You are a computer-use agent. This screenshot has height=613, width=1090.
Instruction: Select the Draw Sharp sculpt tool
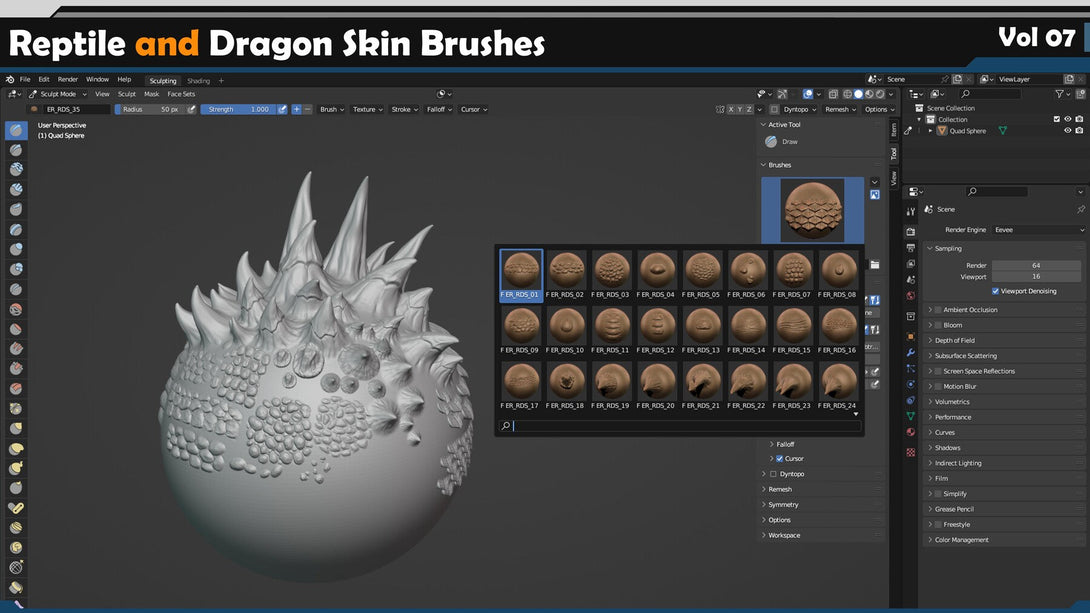click(x=16, y=149)
